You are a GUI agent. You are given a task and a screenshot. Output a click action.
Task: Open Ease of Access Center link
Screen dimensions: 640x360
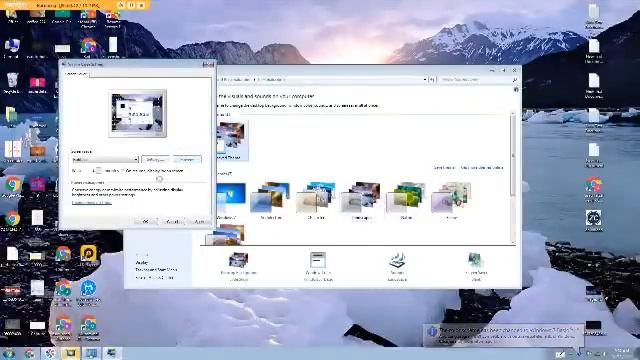pos(155,278)
